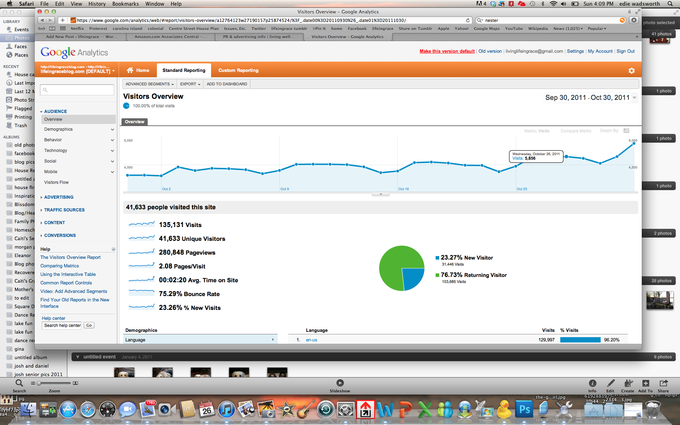The image size is (680, 425).
Task: Open the Advanced Segments dropdown
Action: coord(149,84)
